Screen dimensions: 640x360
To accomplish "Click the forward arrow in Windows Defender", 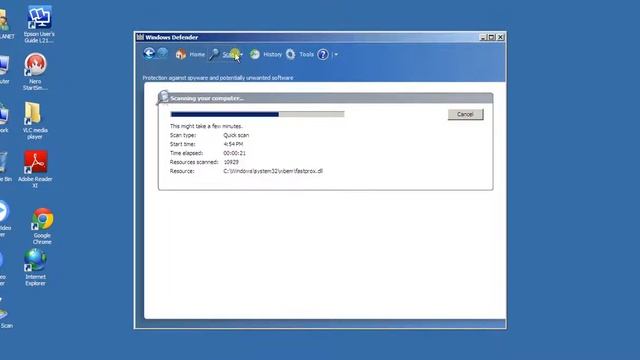I will [x=162, y=53].
